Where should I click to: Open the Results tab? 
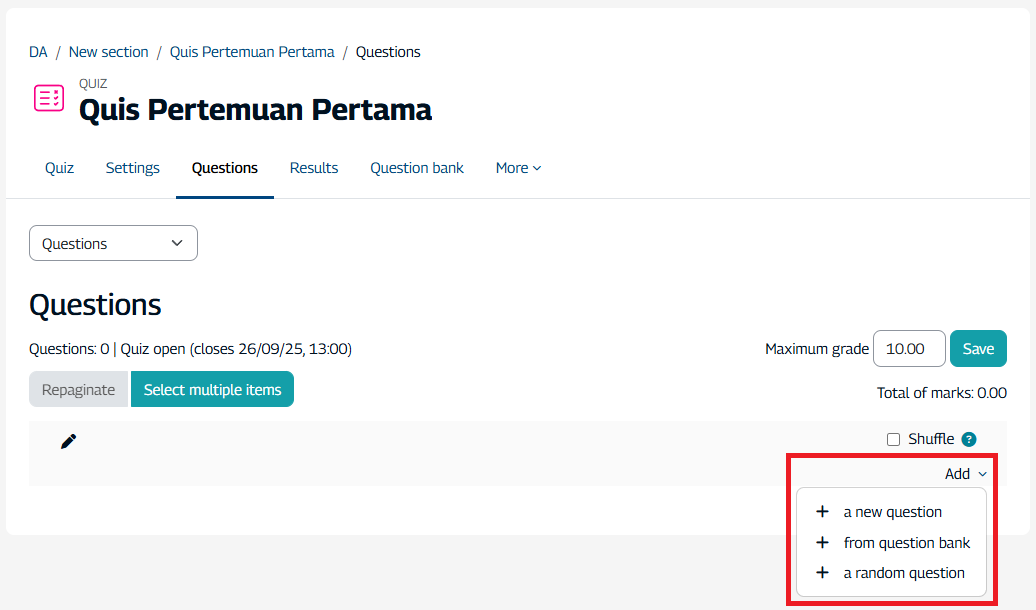[x=314, y=168]
